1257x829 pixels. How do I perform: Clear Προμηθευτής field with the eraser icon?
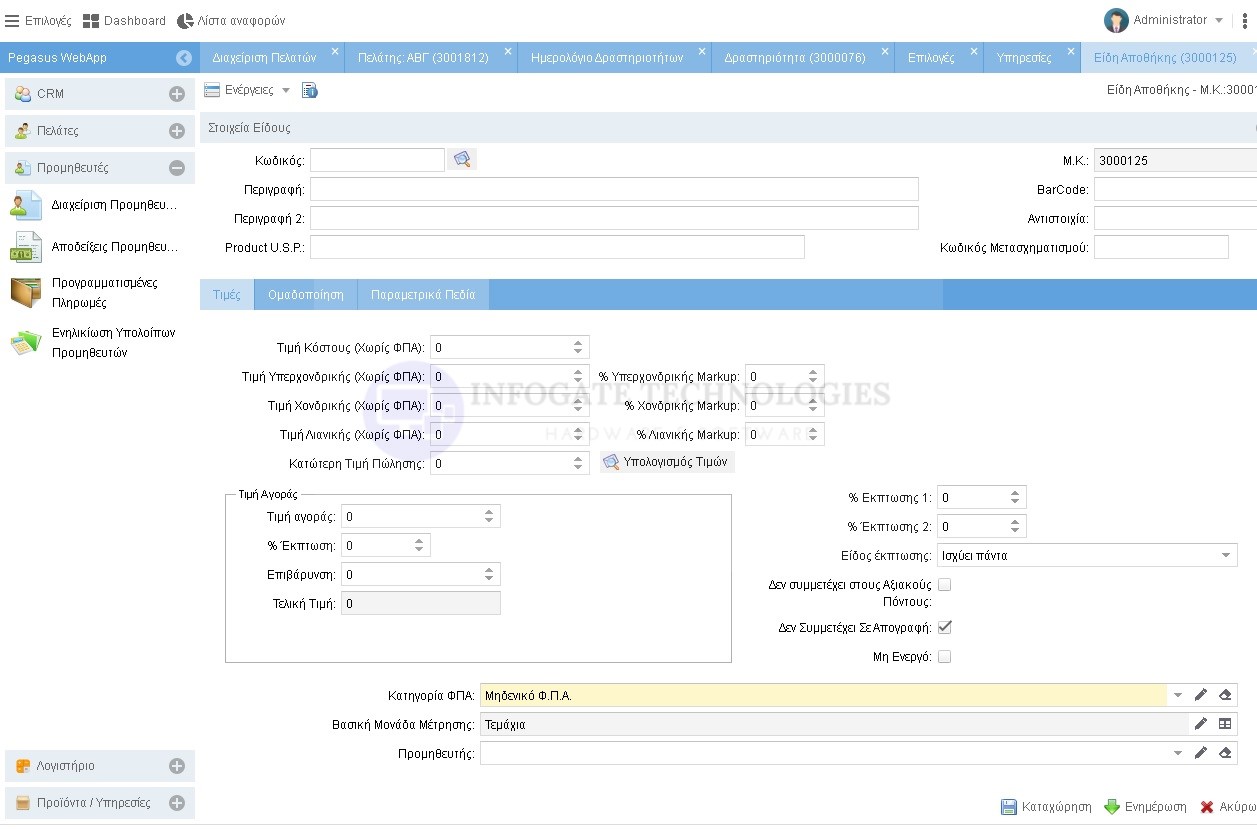coord(1225,753)
